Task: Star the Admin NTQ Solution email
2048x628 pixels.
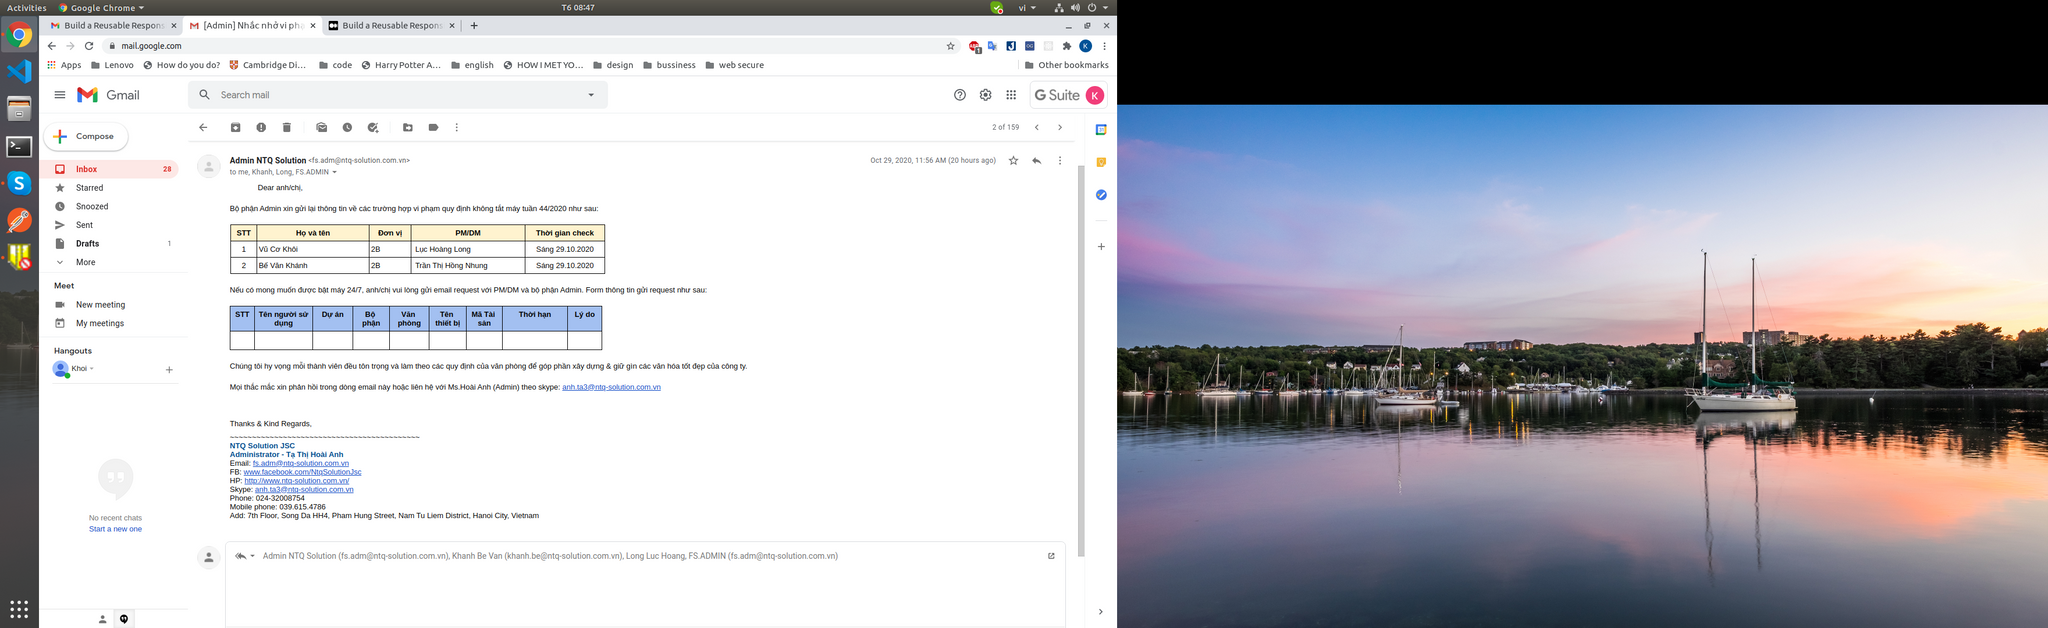Action: (1013, 161)
